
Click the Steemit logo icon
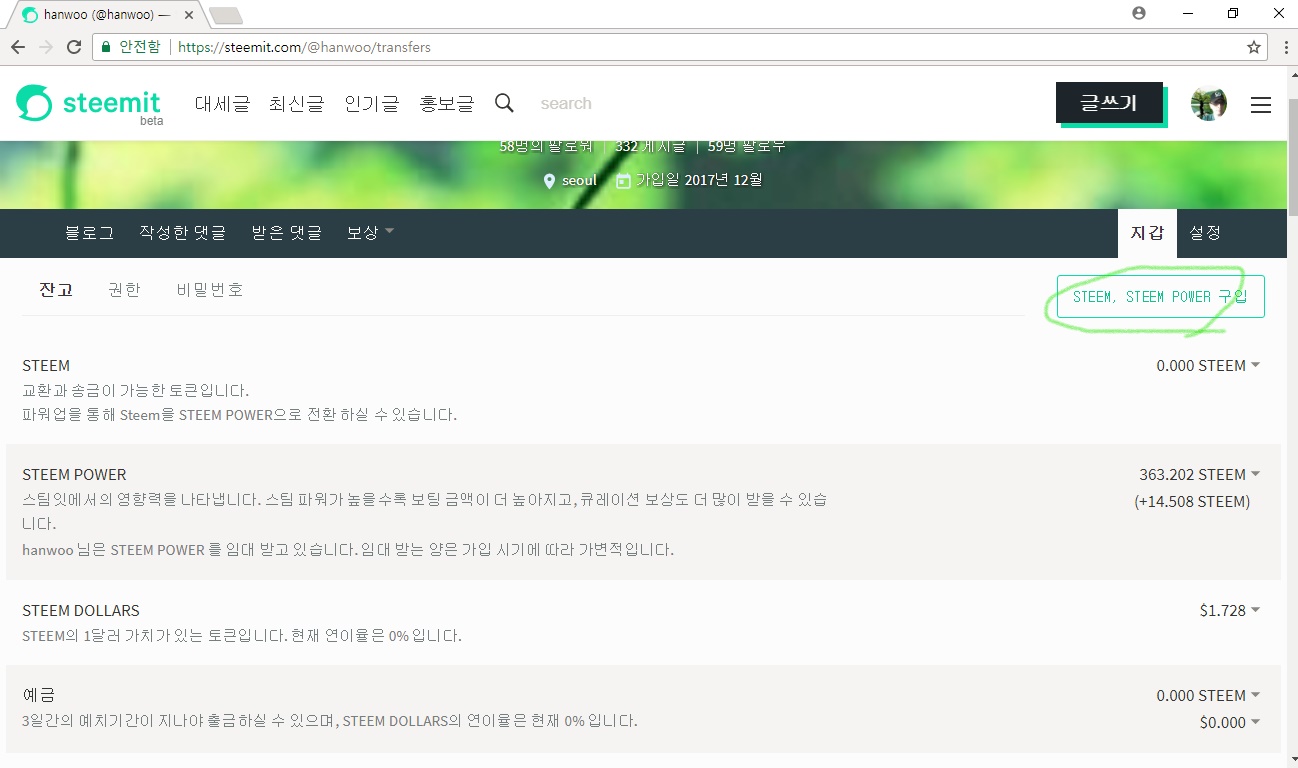tap(34, 103)
